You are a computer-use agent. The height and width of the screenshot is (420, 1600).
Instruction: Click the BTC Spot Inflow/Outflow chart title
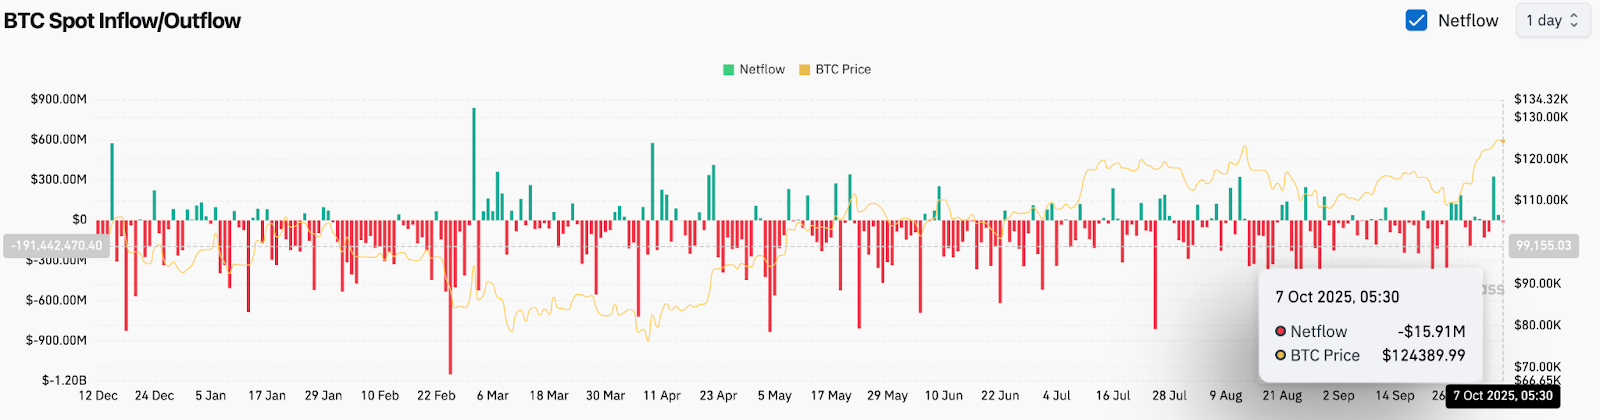pos(122,20)
